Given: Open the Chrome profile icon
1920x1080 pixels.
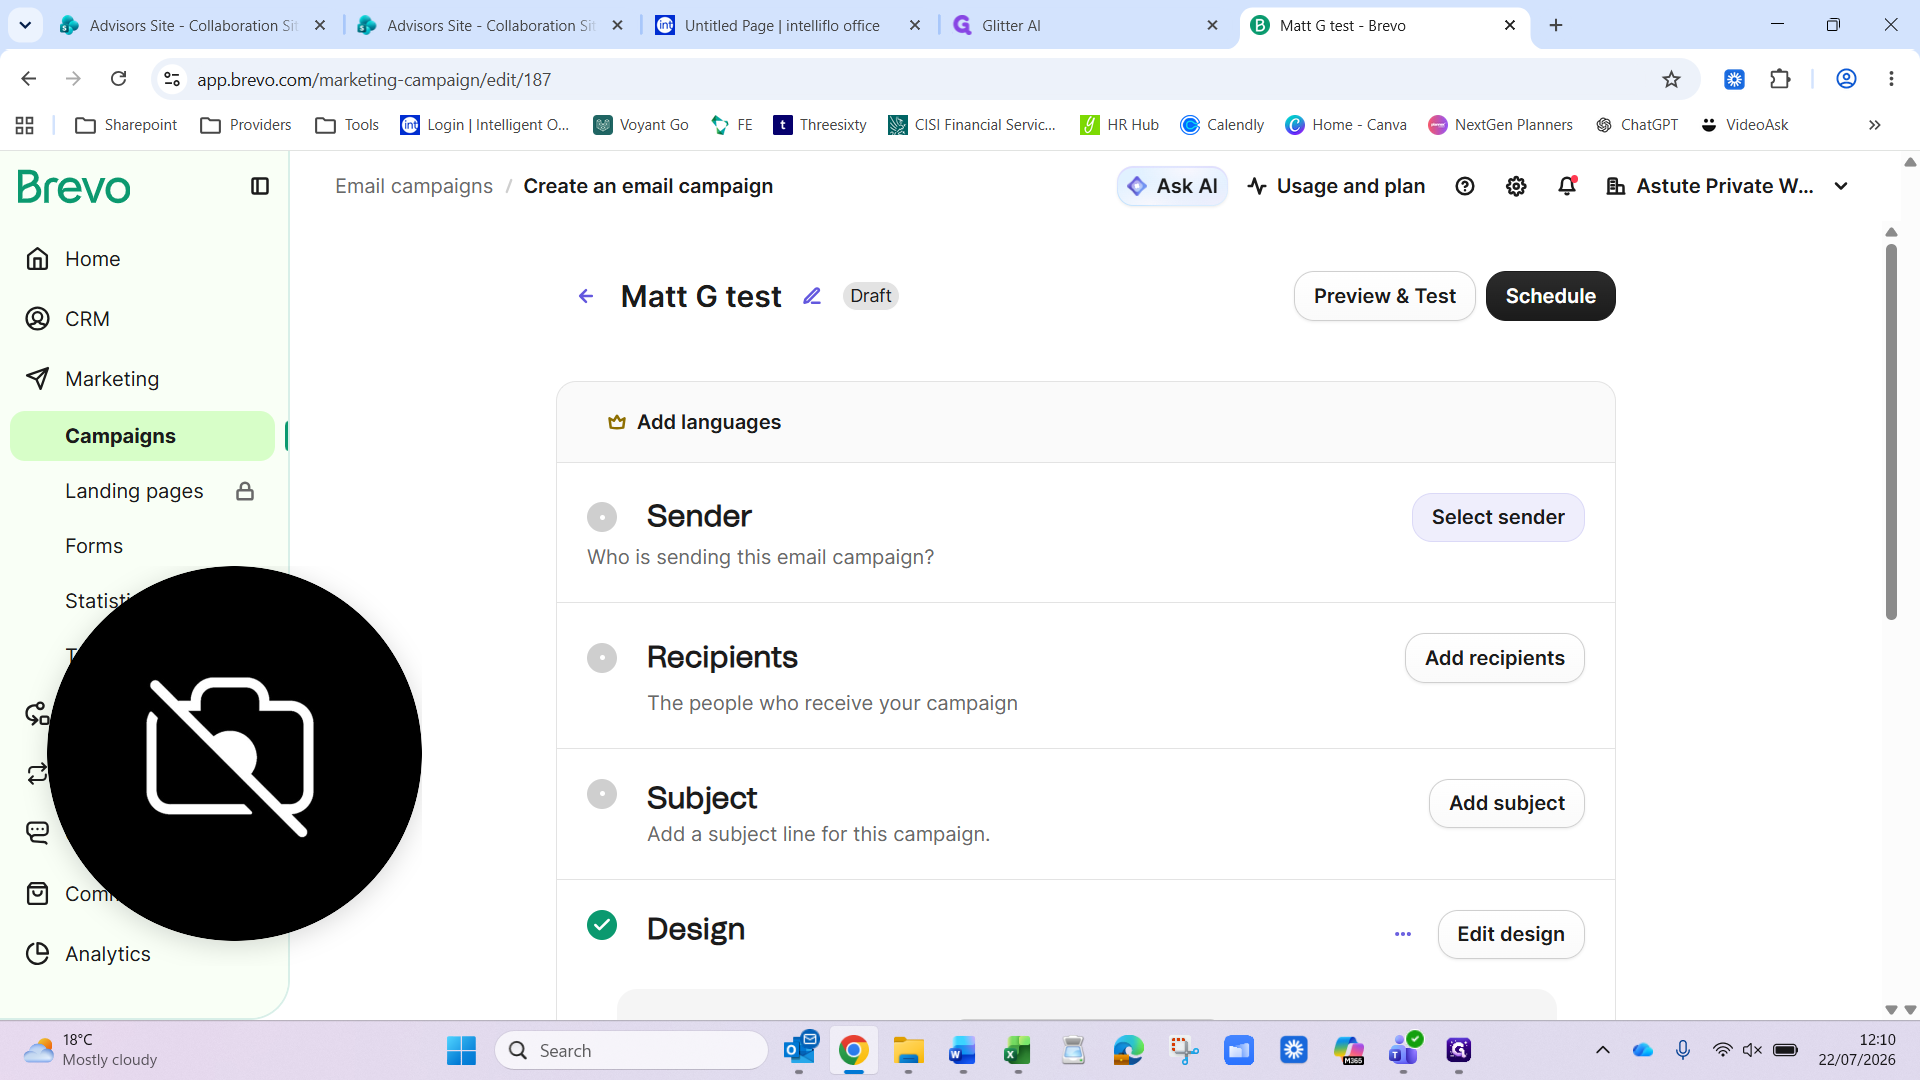Looking at the screenshot, I should (1846, 79).
